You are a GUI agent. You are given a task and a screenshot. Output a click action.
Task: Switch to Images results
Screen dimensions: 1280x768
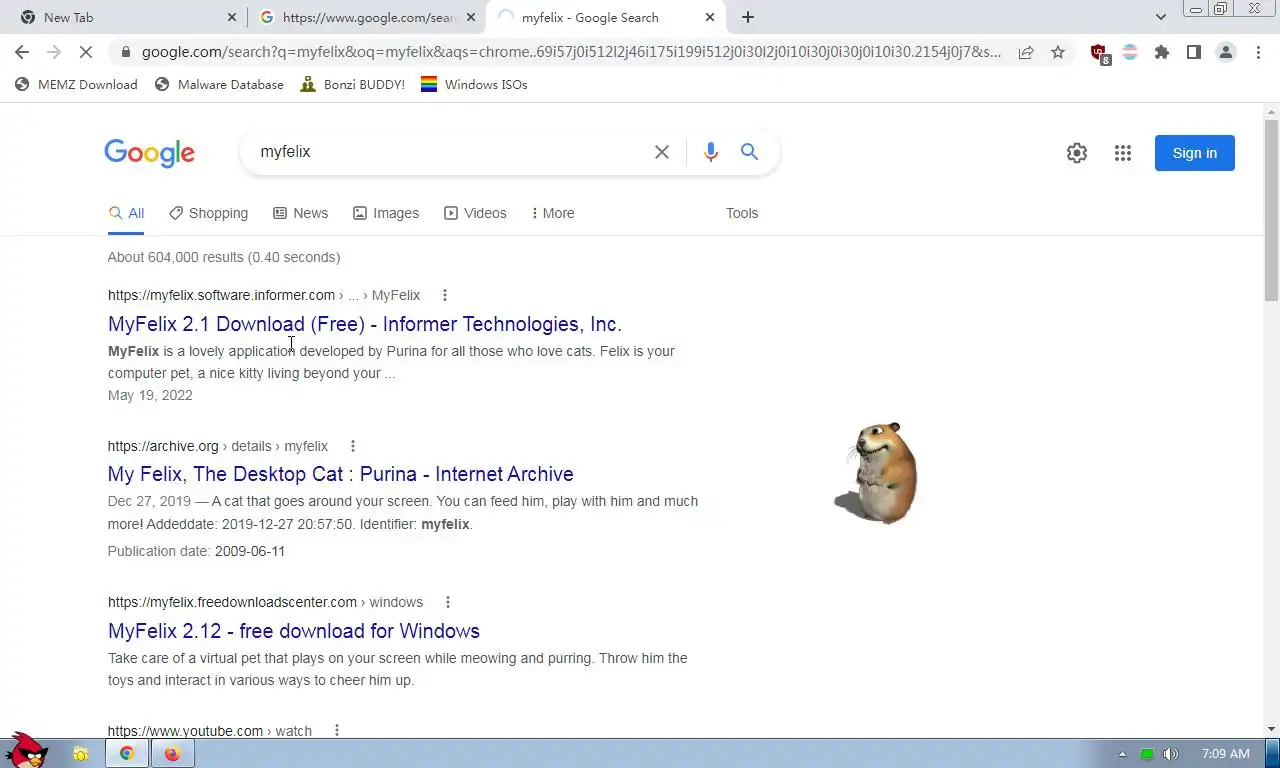(x=386, y=213)
